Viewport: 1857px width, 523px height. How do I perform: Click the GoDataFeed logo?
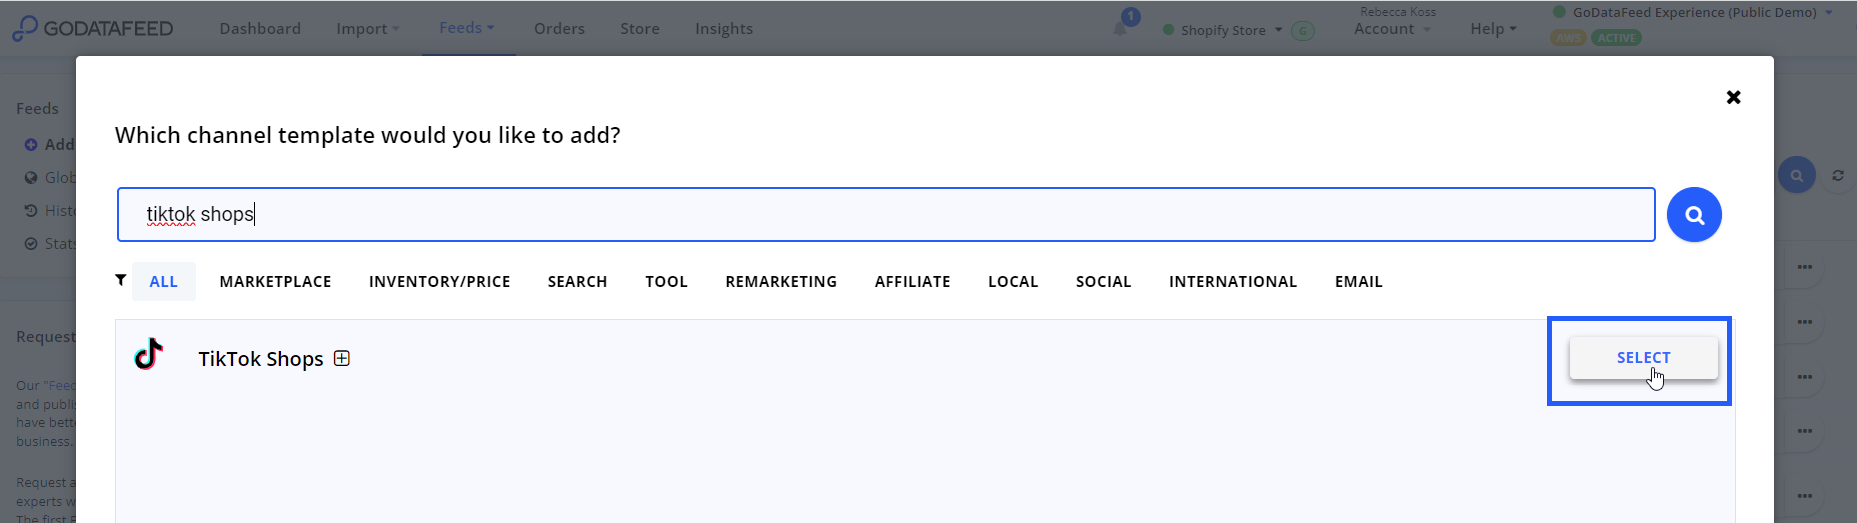click(92, 28)
